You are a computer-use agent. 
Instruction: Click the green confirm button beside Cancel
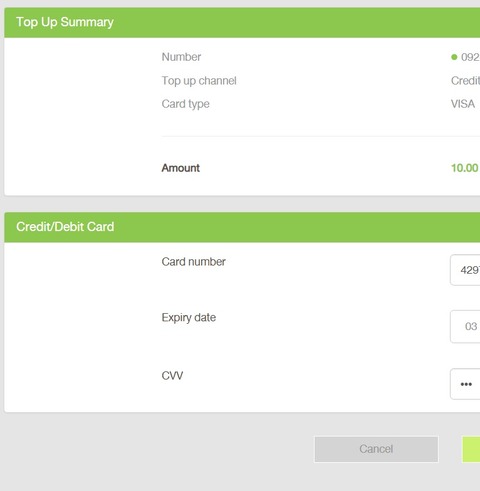click(471, 449)
